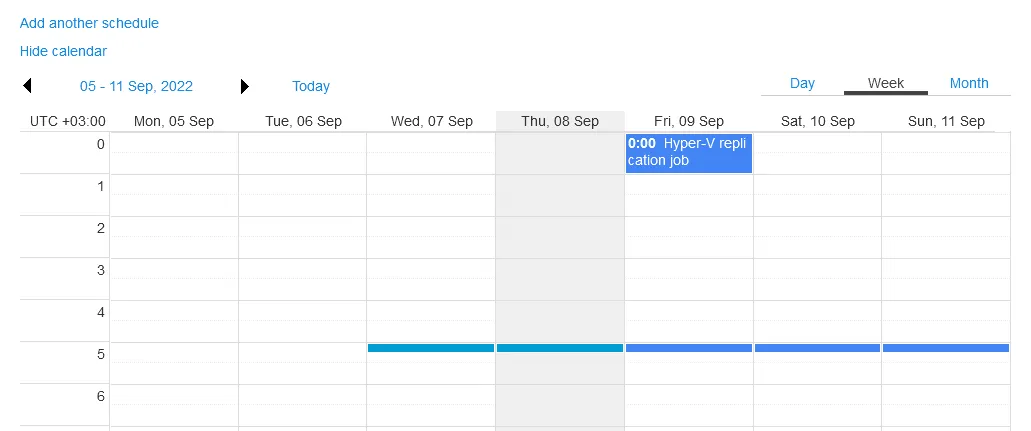Screen dimensions: 1031x431
Task: Select the Saturday 5:00 schedule bar
Action: 817,348
